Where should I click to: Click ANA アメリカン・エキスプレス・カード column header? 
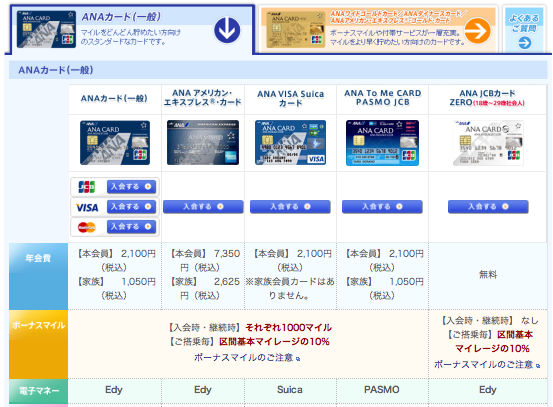[203, 98]
